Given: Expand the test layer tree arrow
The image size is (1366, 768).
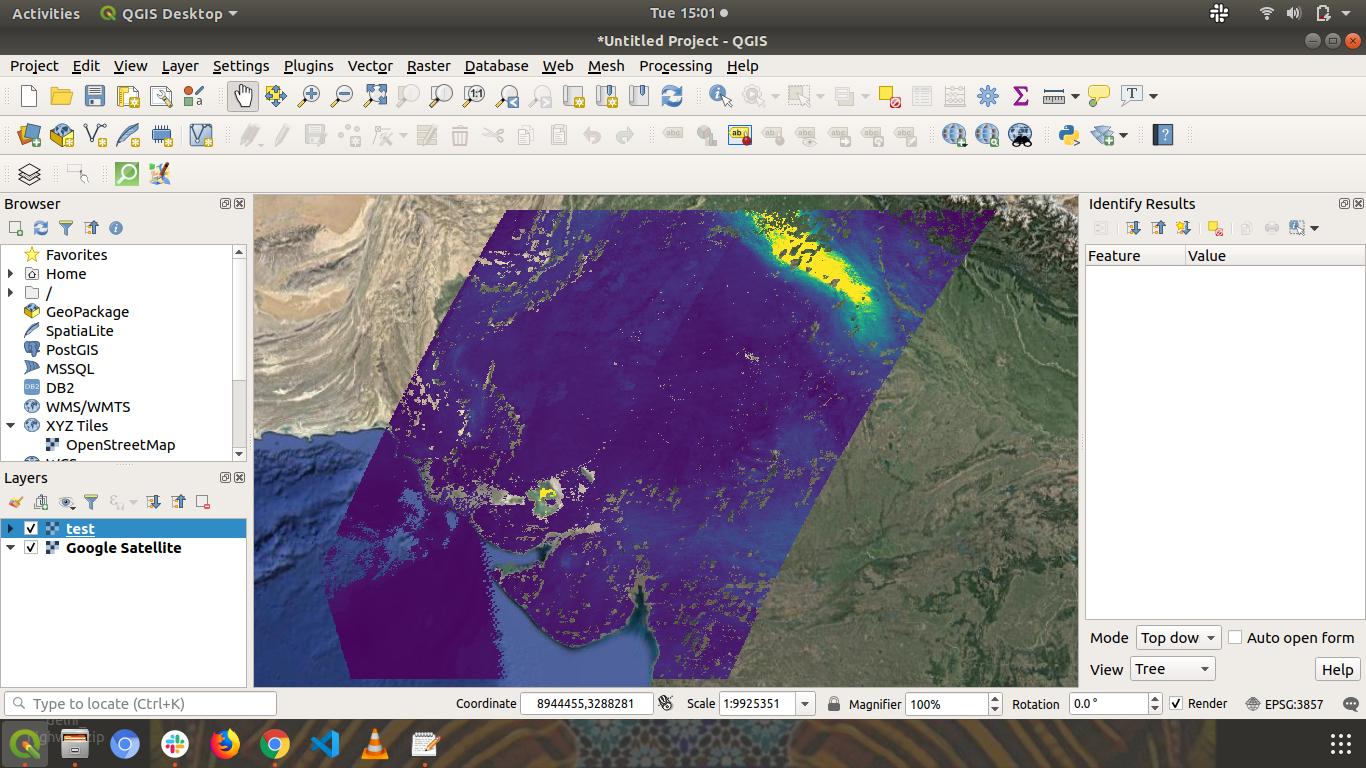Looking at the screenshot, I should [11, 528].
